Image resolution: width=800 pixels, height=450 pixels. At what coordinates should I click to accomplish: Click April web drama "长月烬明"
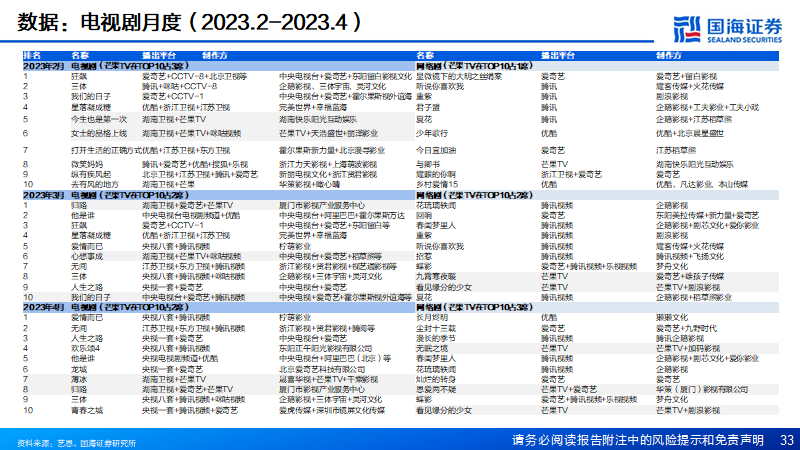point(432,317)
